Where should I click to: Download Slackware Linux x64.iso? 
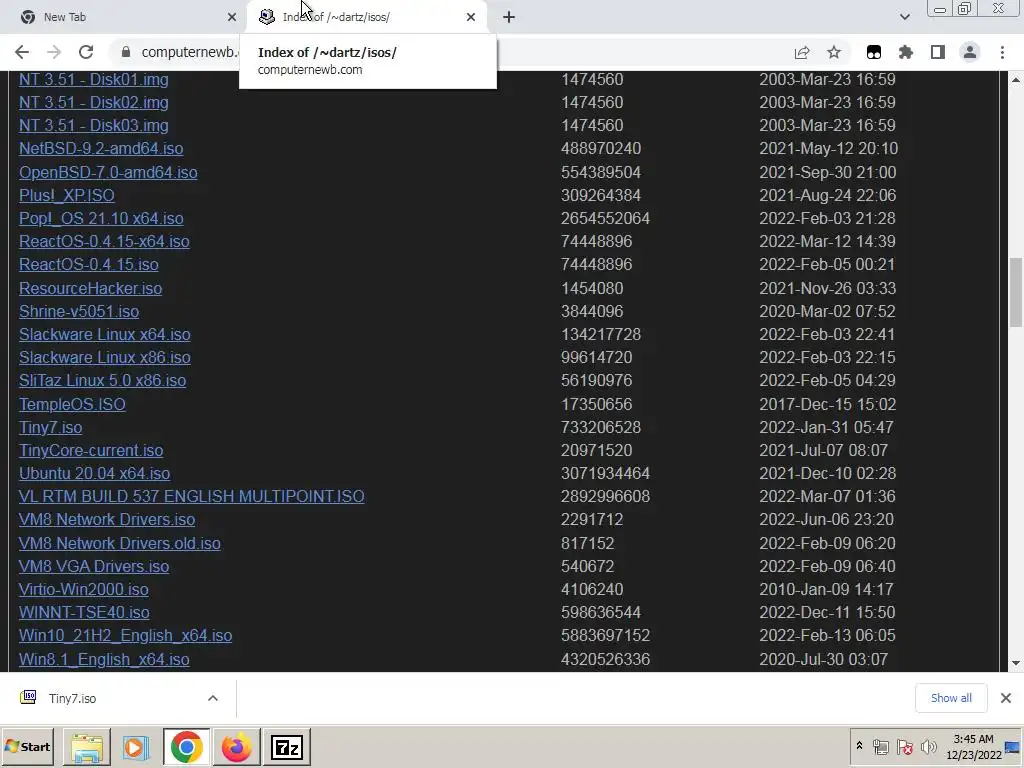pos(104,334)
